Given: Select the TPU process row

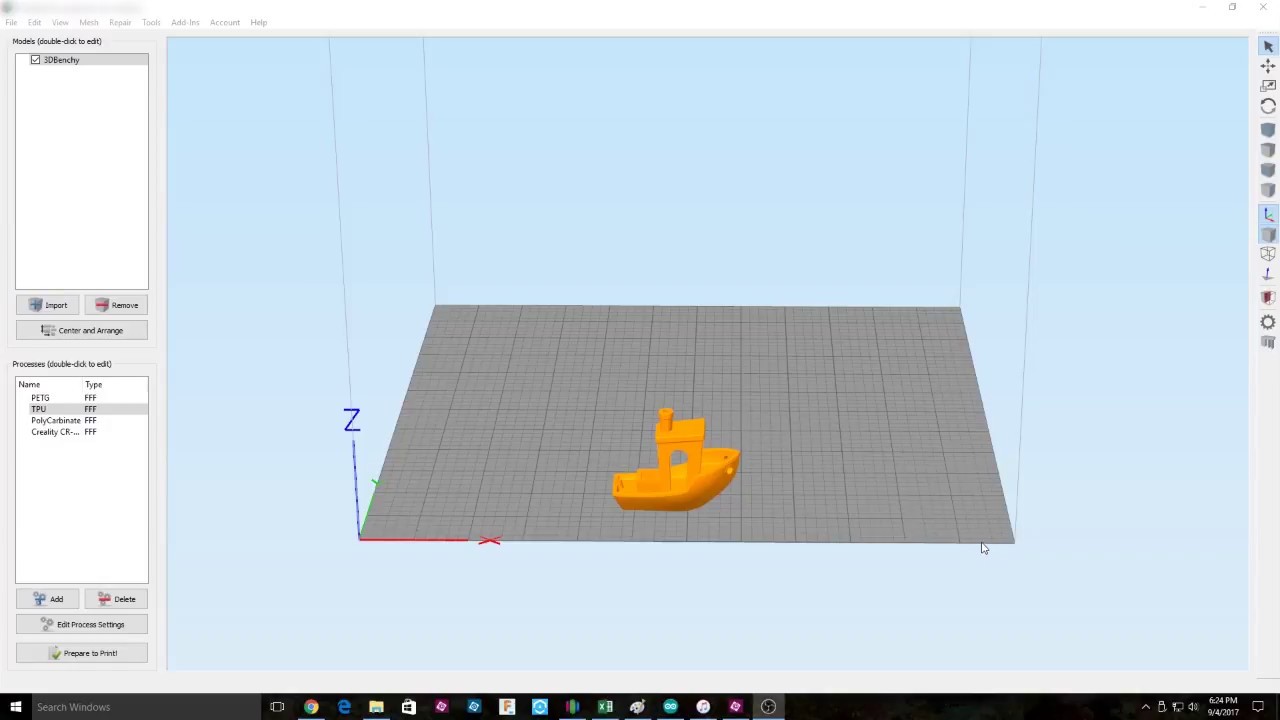Looking at the screenshot, I should [82, 409].
